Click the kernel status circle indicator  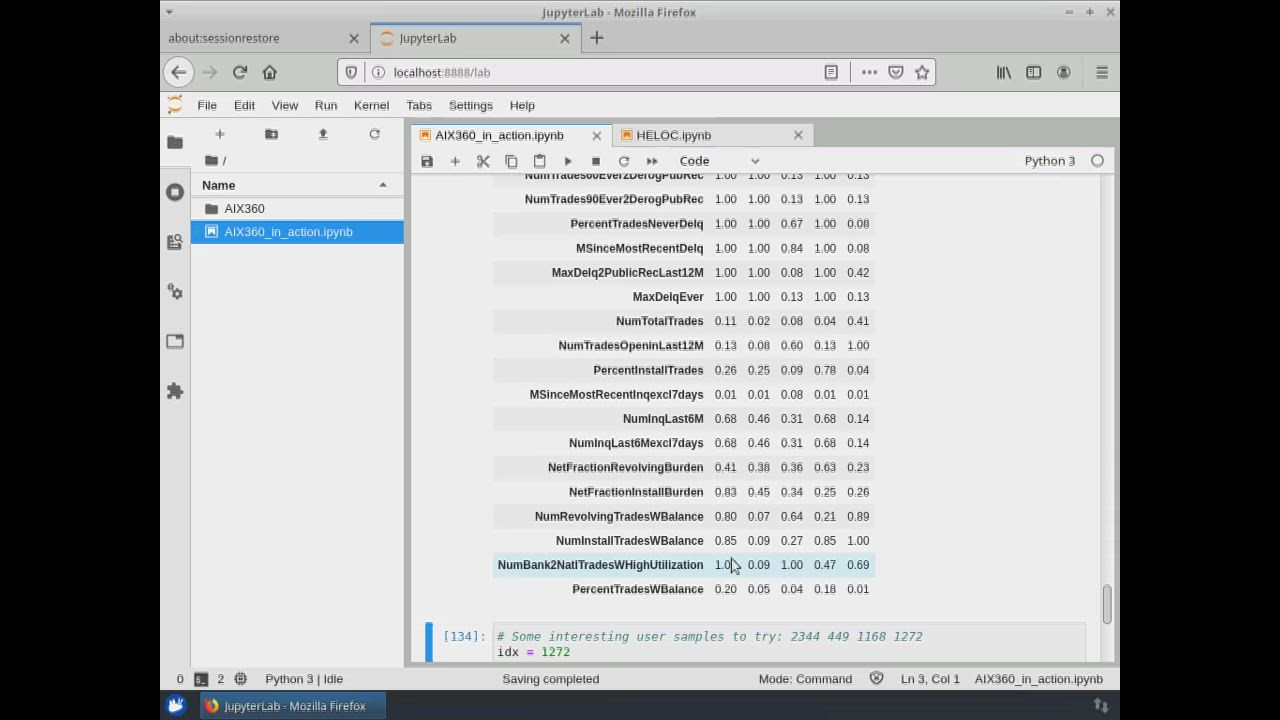point(1097,161)
